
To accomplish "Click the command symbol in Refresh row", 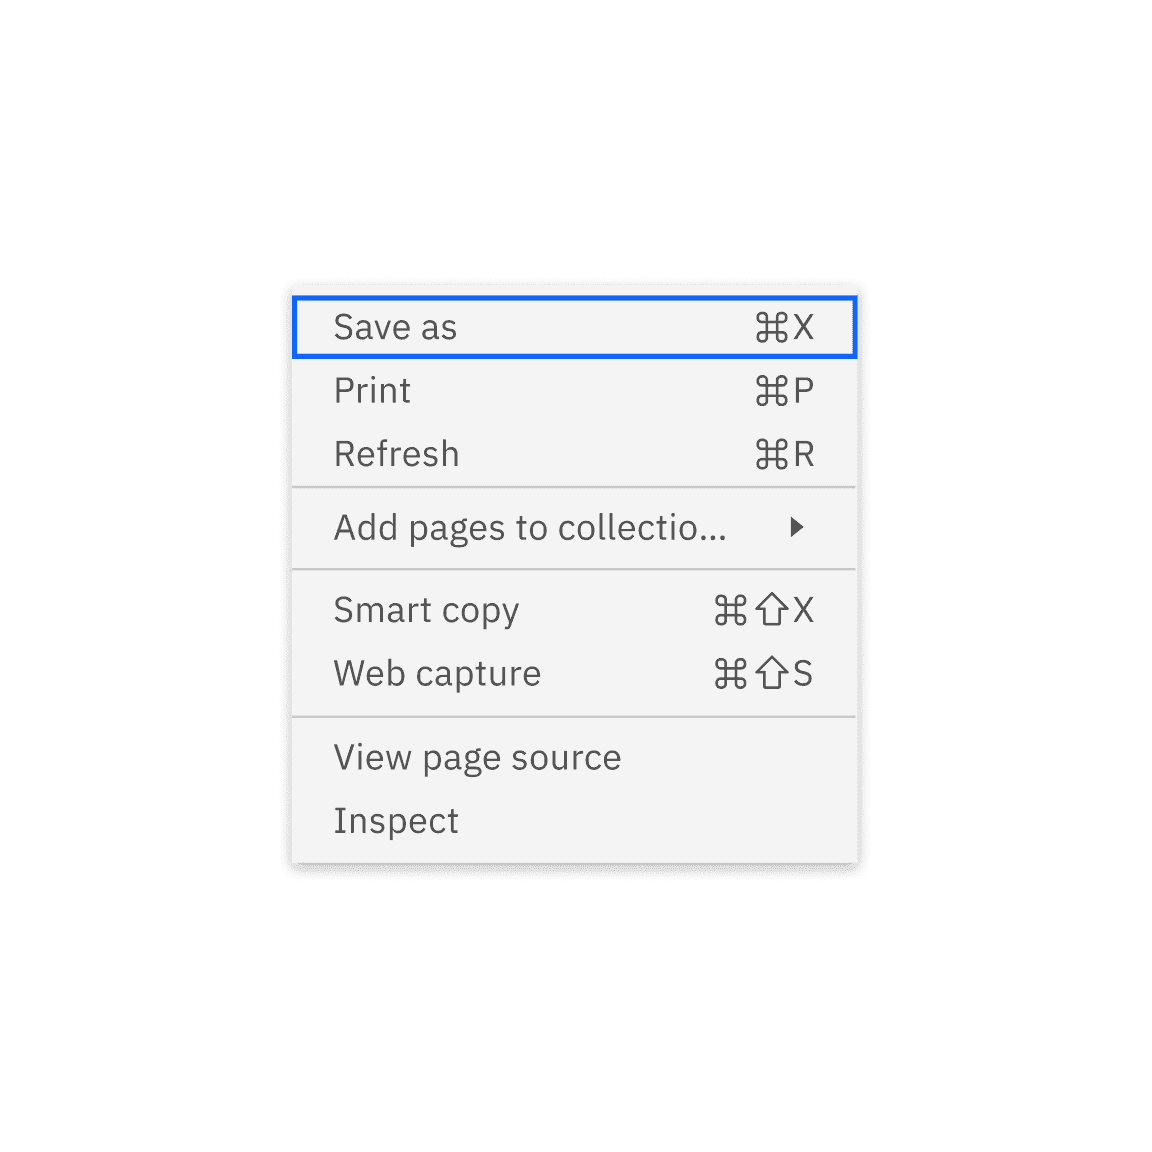I will point(771,454).
